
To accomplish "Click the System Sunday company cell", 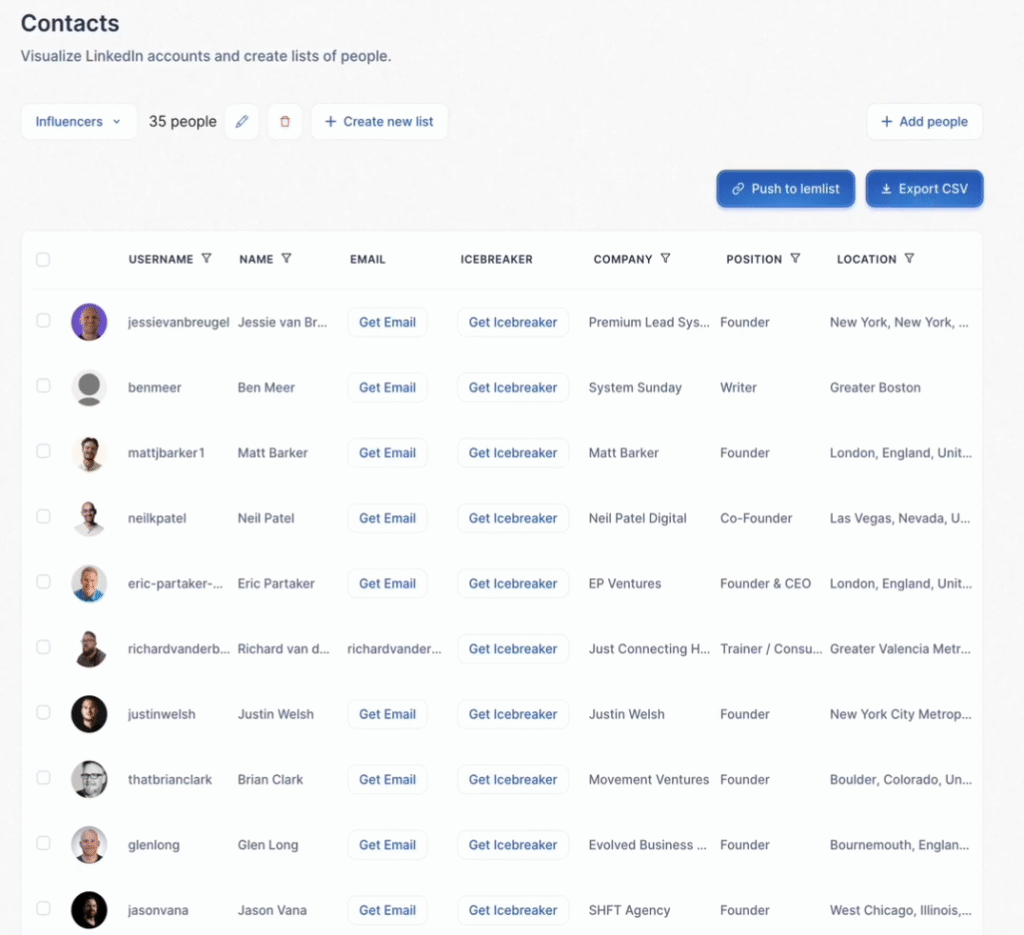I will (635, 387).
